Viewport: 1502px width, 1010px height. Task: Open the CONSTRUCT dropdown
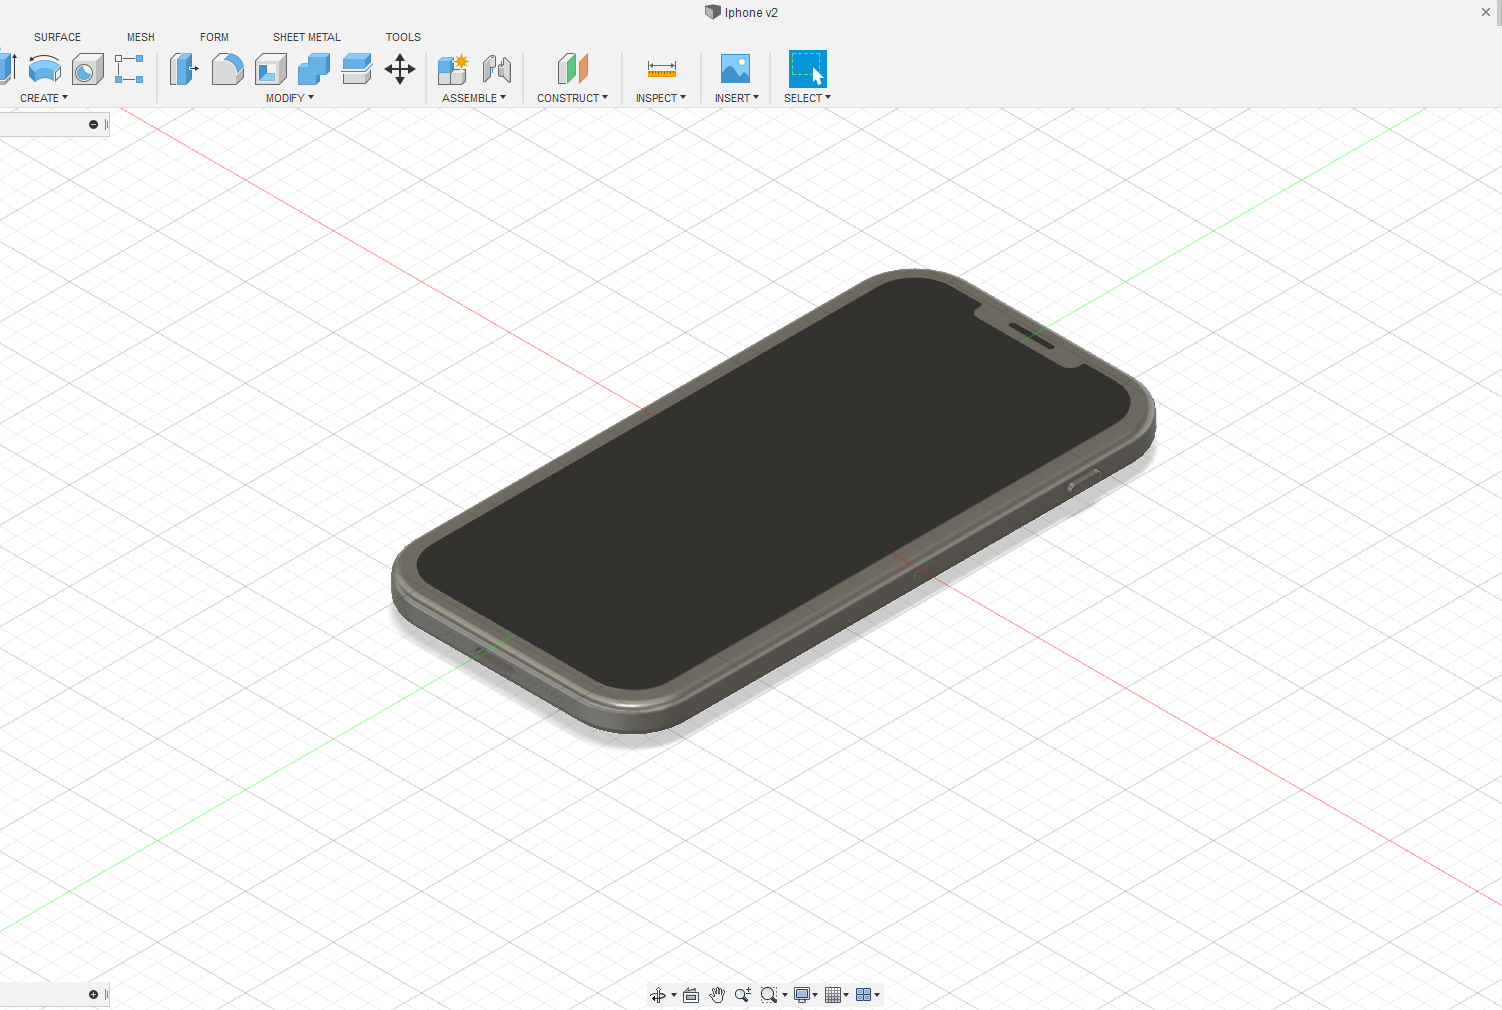click(x=573, y=97)
